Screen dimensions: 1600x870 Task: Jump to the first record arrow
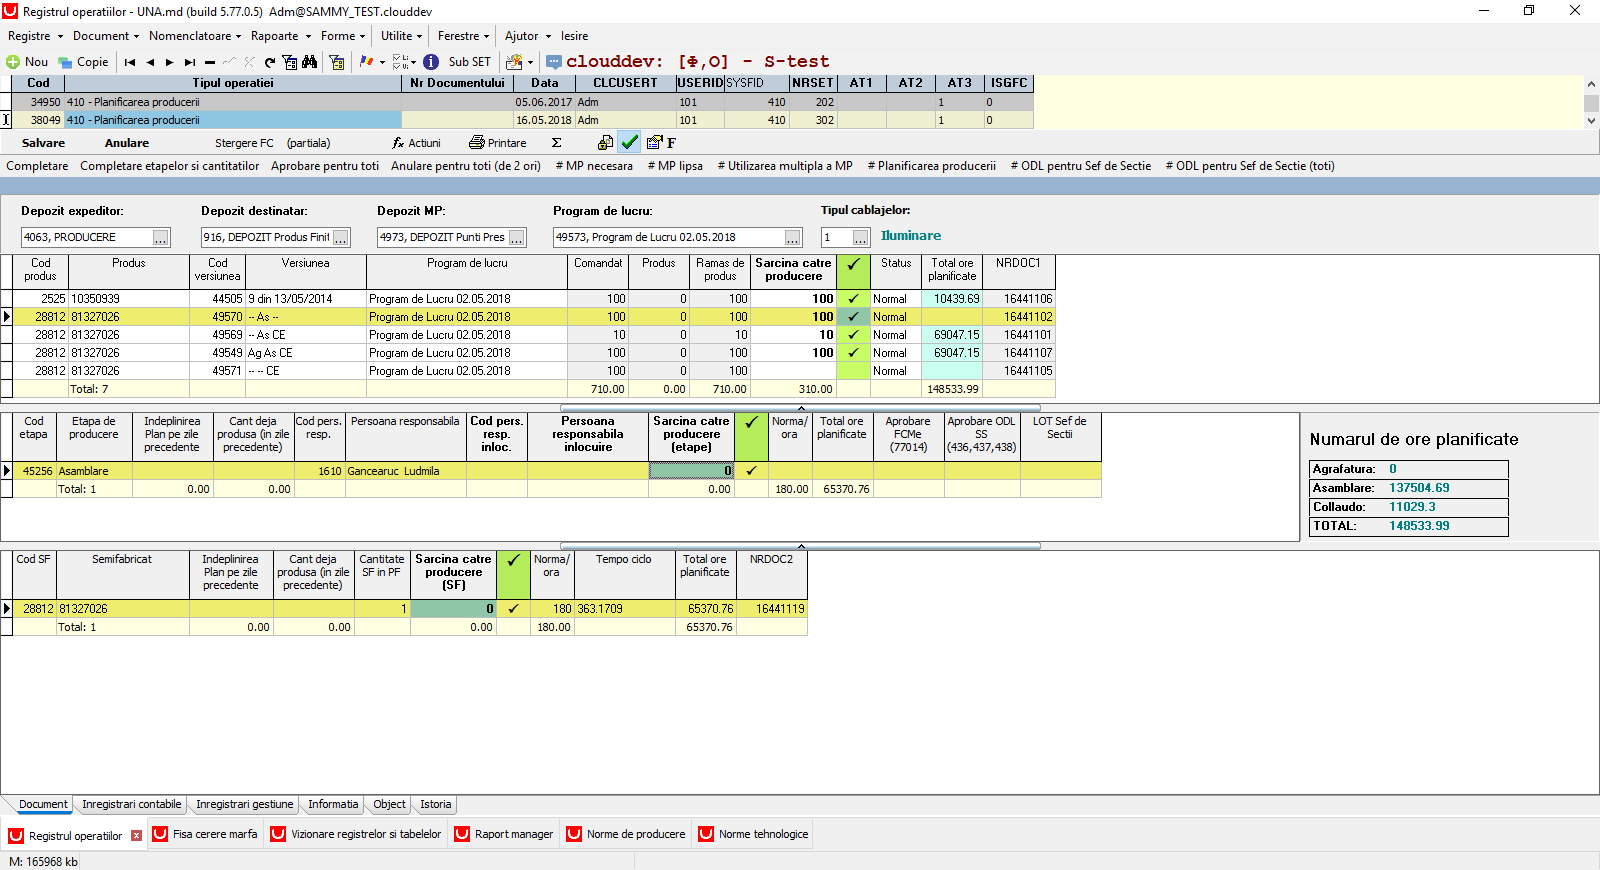click(130, 62)
